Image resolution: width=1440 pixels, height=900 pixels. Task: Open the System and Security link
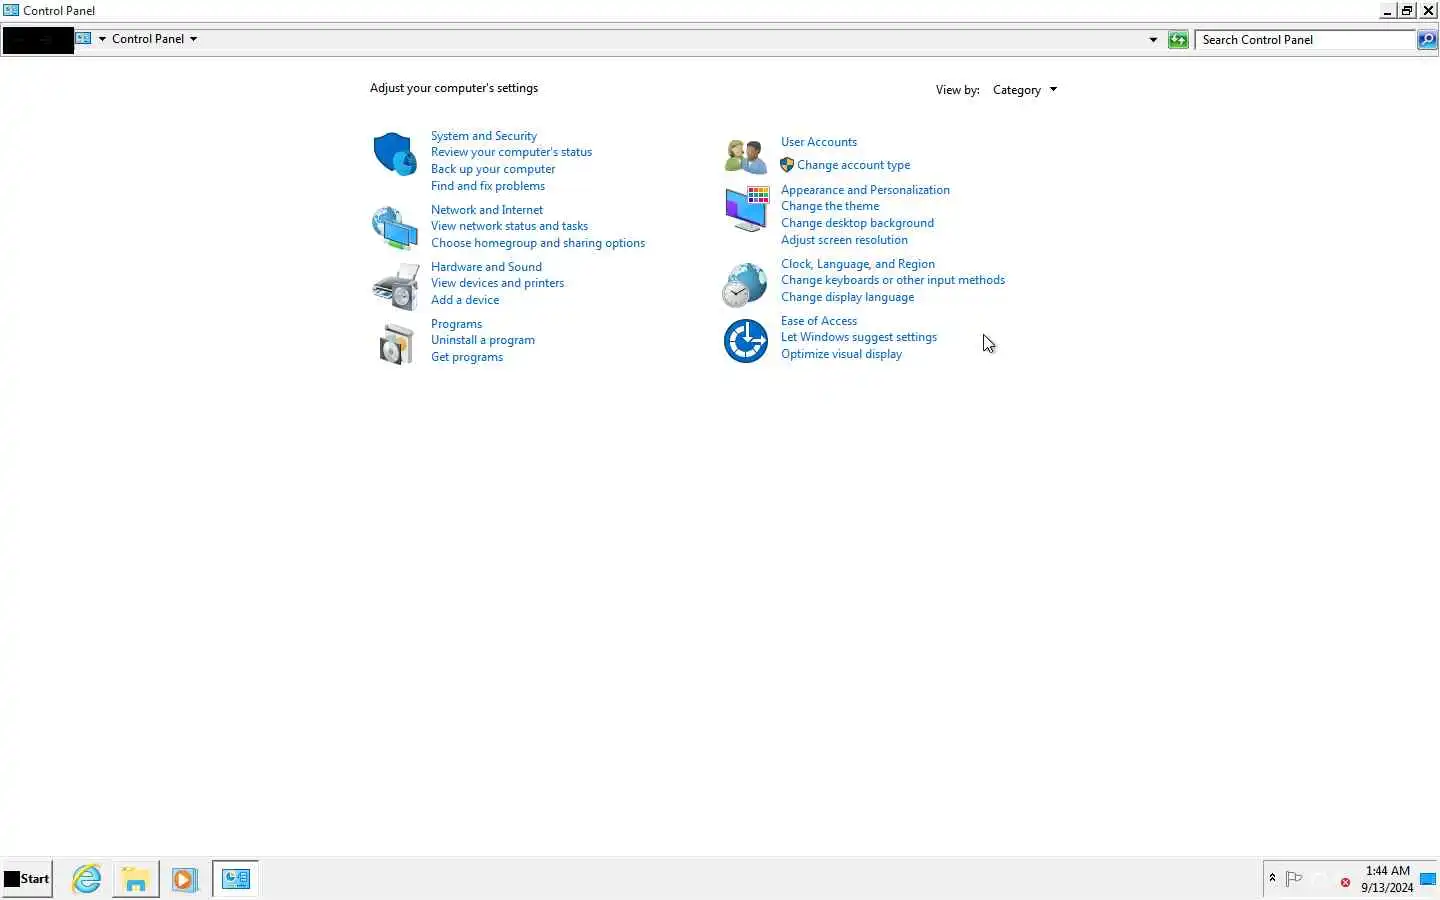click(484, 136)
